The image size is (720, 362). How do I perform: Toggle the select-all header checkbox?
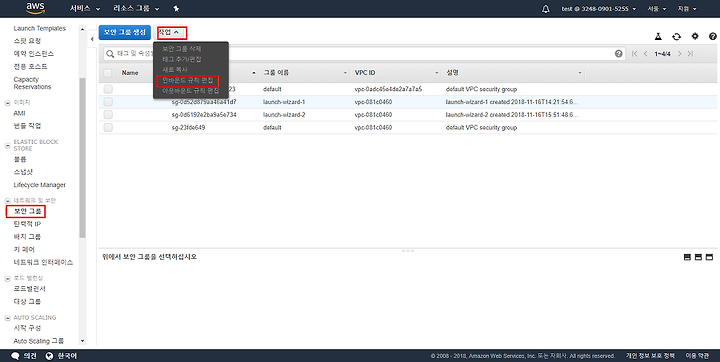point(107,73)
